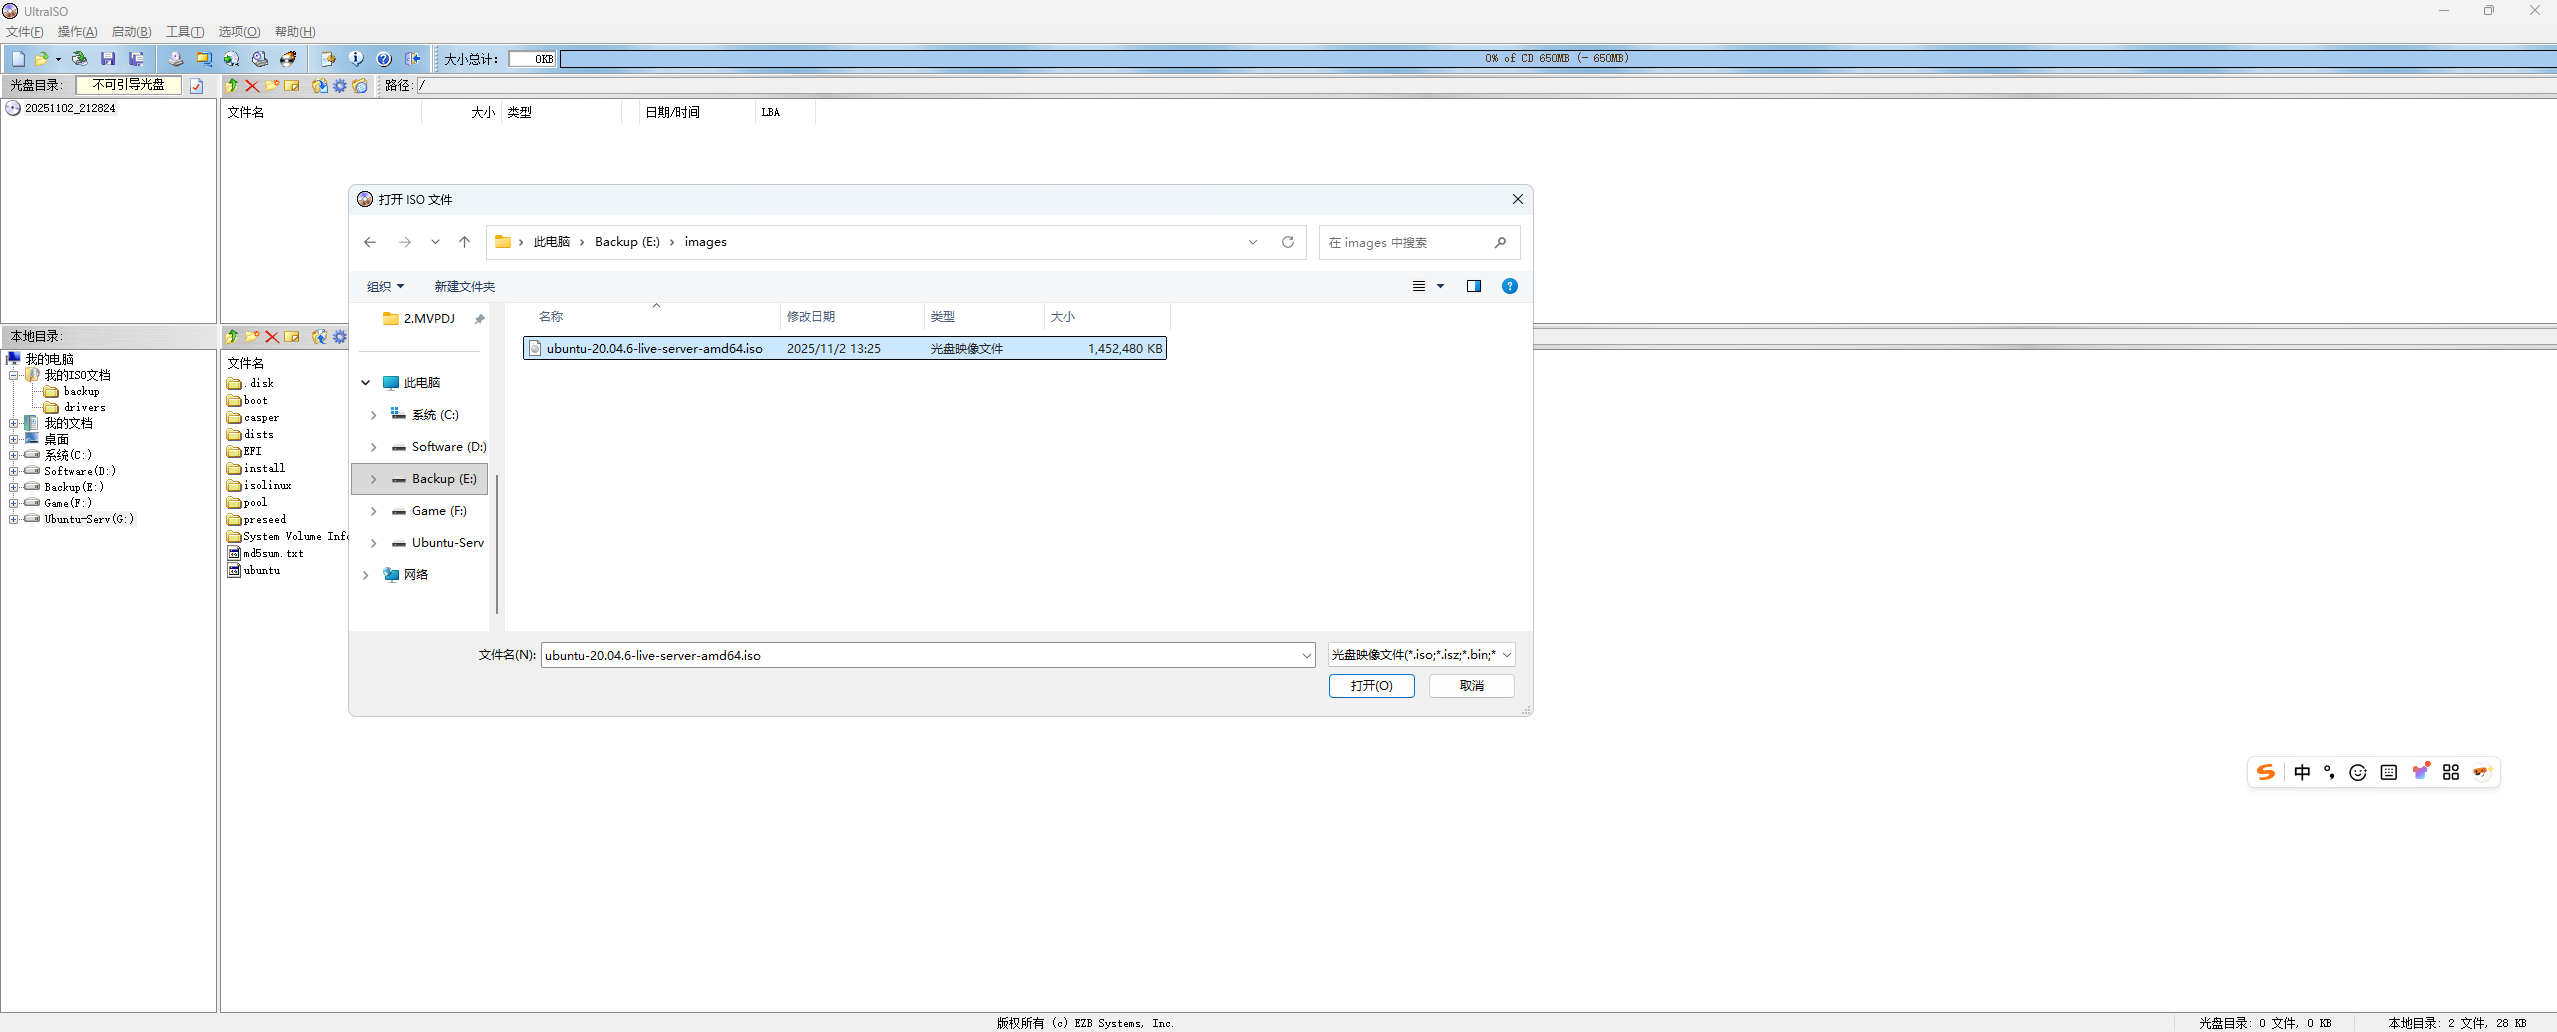Click the blue info icon in main toolbar

[x=356, y=59]
